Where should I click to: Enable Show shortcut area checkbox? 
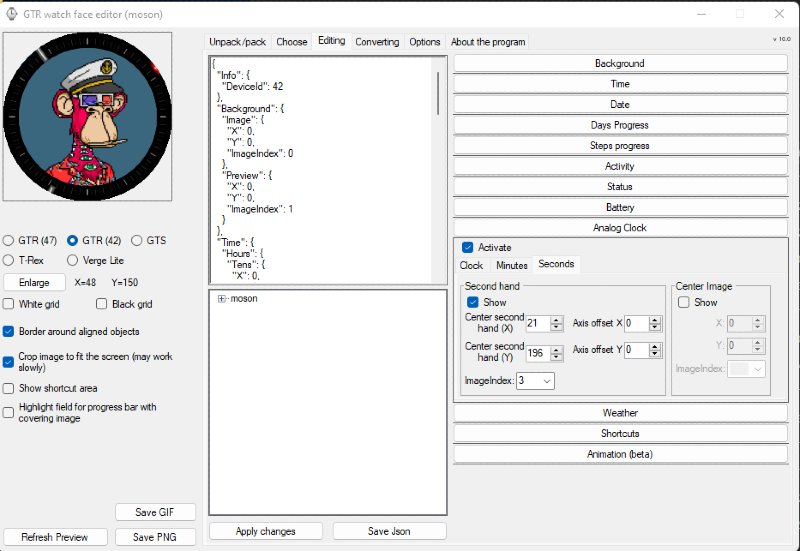(8, 388)
